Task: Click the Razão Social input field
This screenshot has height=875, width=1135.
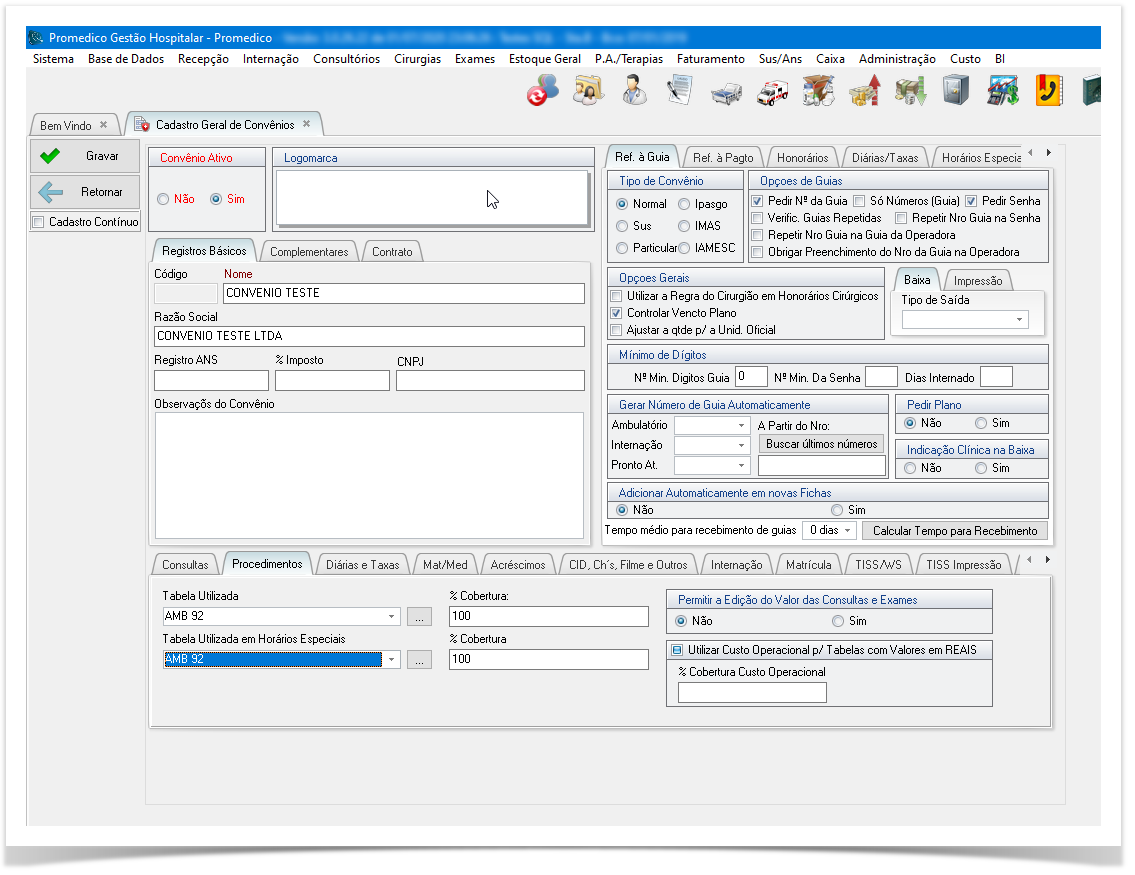Action: [369, 336]
